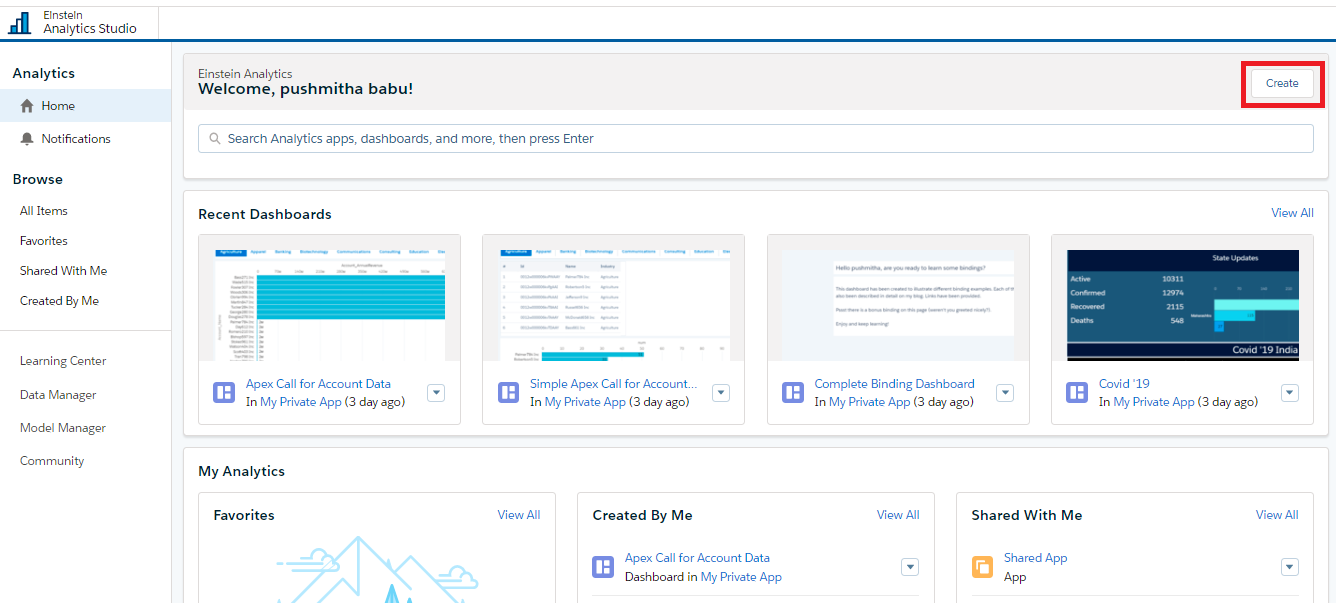Click dashboard icon beside Apex Call for Account Data in Recent Dashboards

tap(224, 392)
